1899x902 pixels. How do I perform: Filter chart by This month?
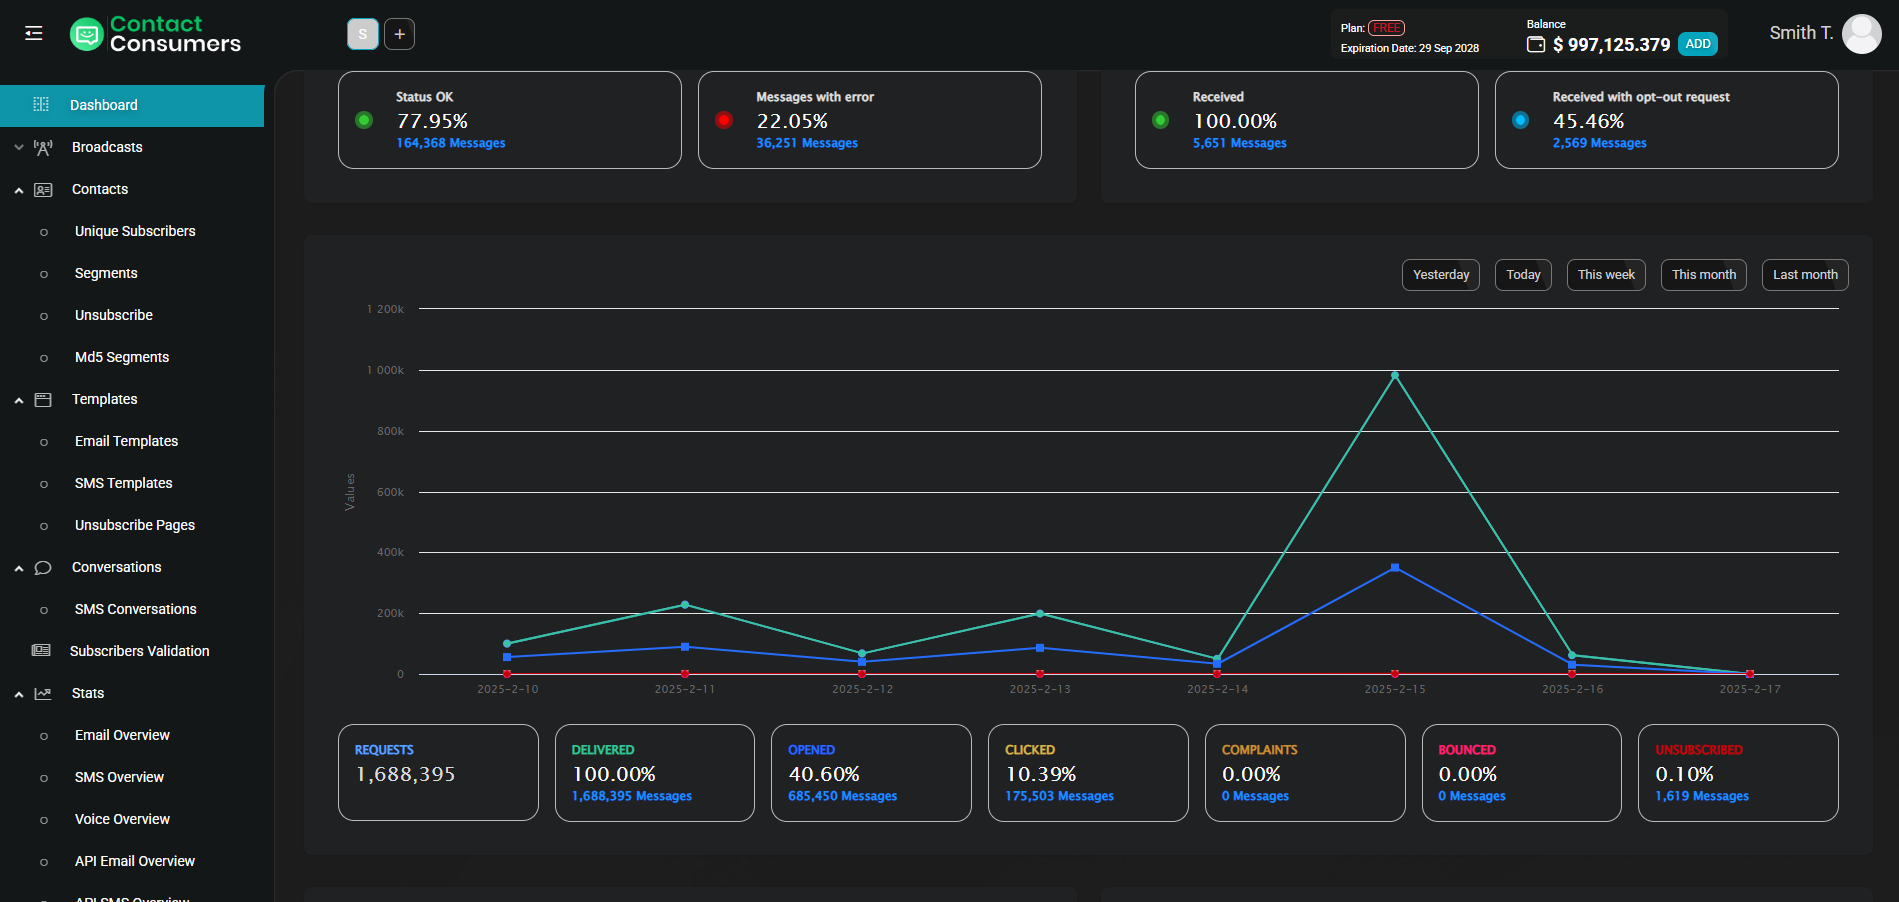click(1704, 275)
